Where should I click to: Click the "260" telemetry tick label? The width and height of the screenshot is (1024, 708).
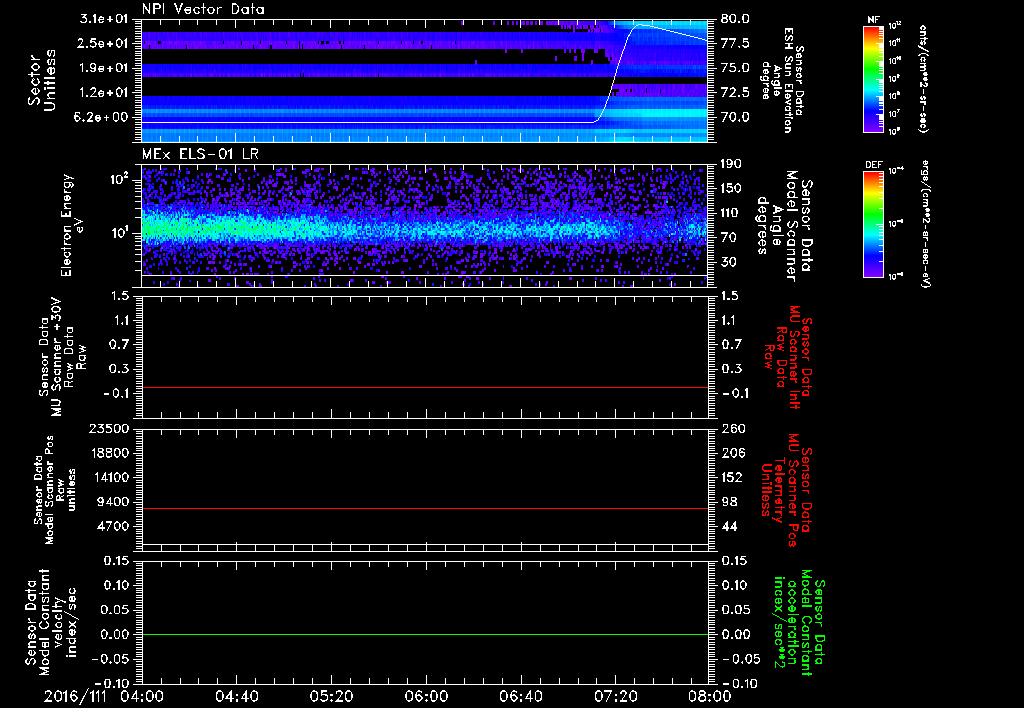(x=731, y=428)
